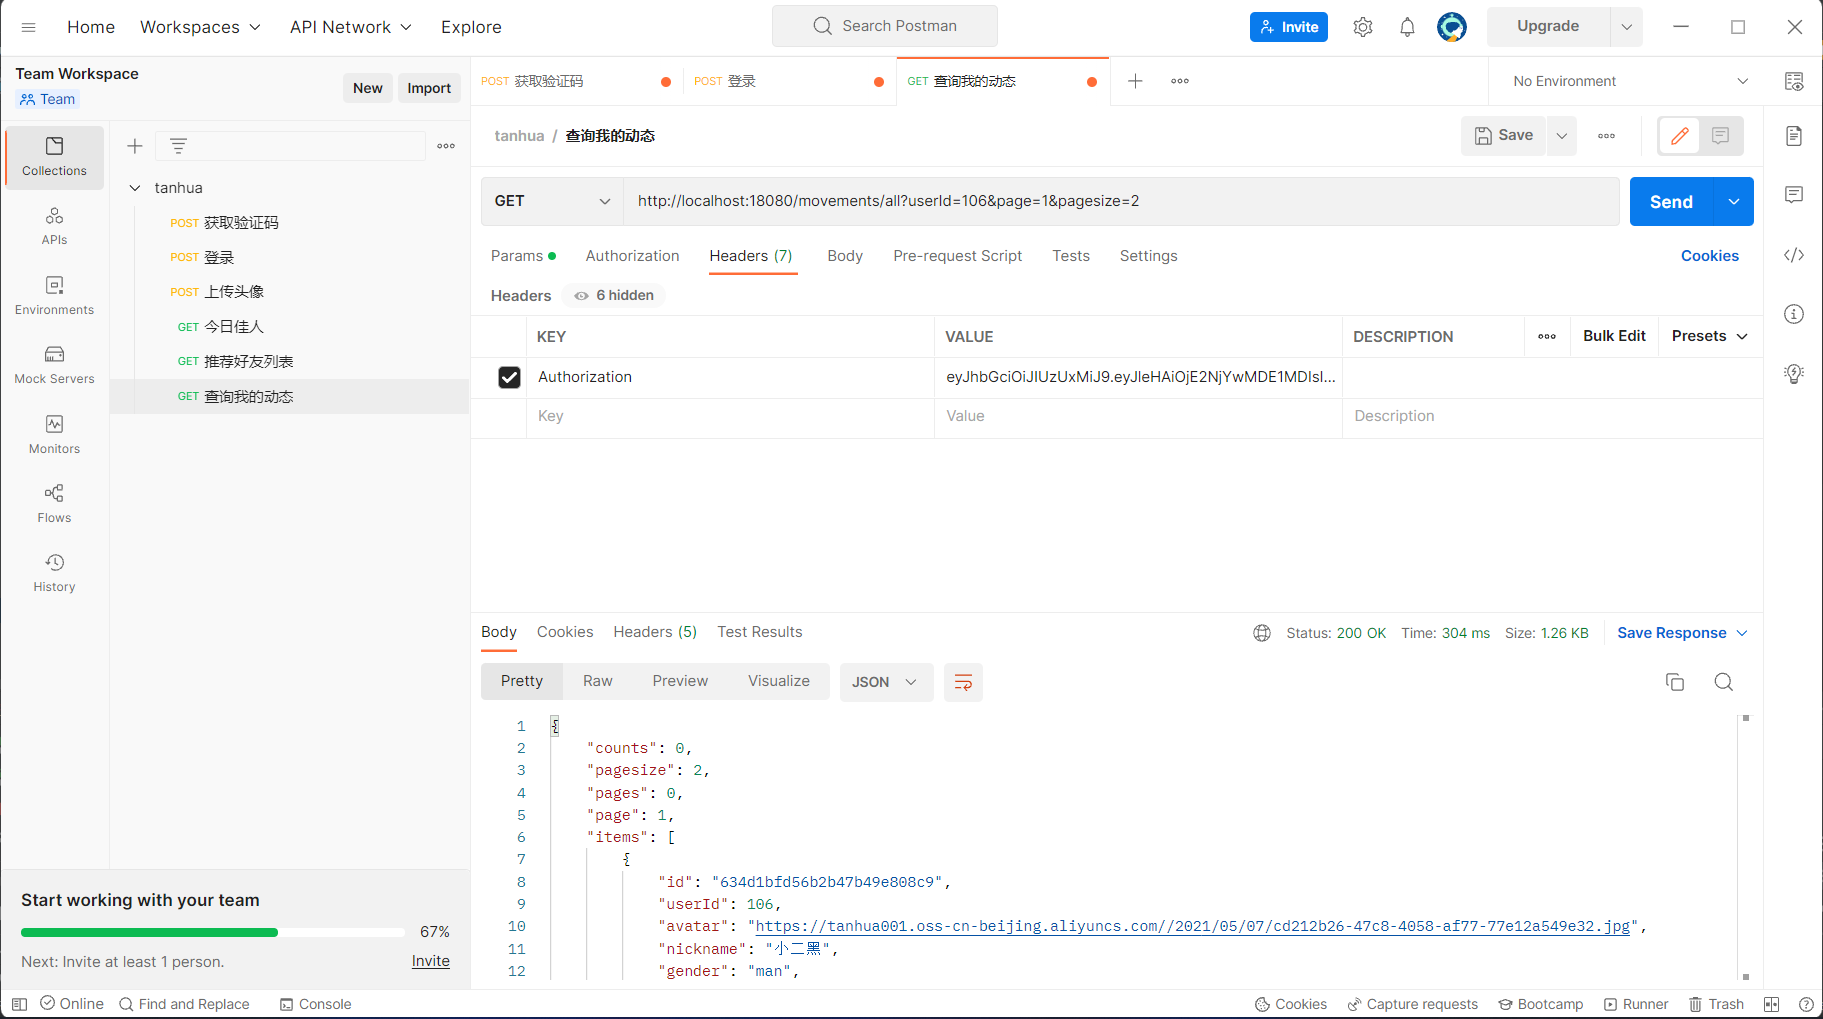Viewport: 1823px width, 1019px height.
Task: Search within the response body
Action: 1723,682
